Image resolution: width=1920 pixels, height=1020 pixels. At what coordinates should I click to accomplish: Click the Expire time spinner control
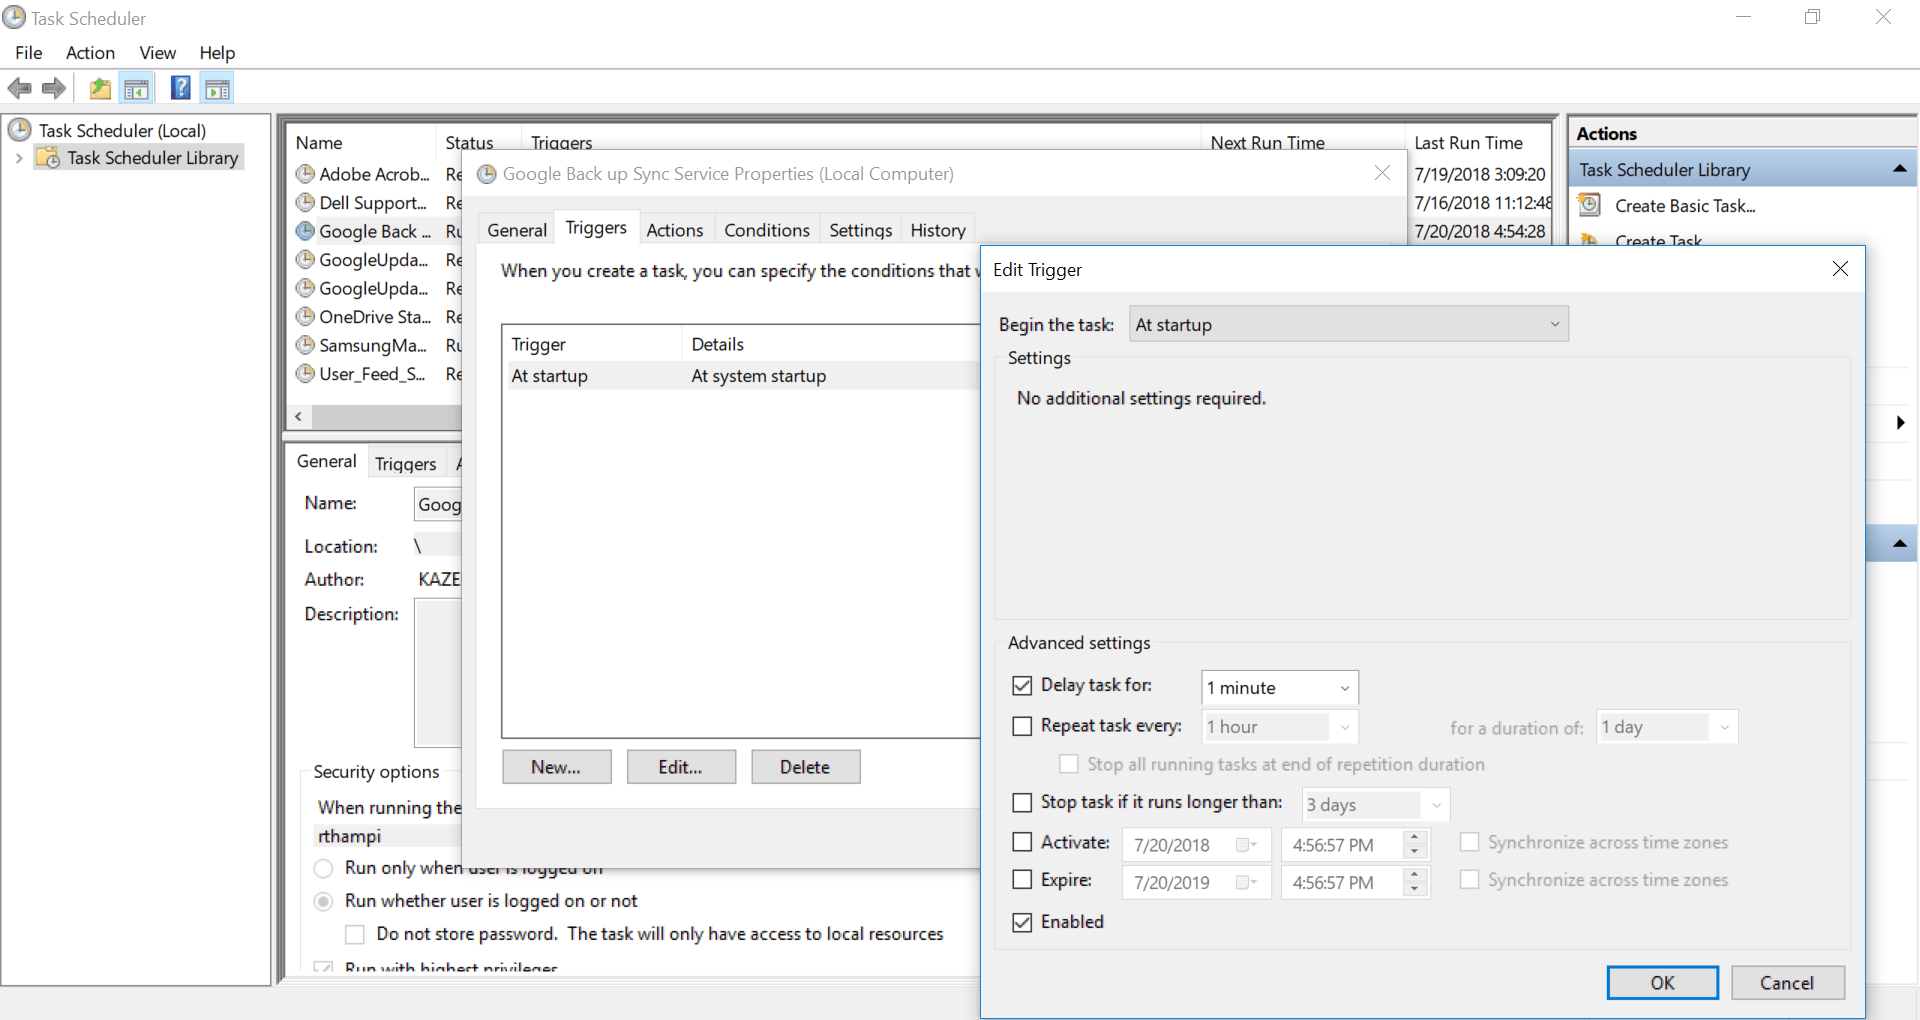click(x=1414, y=882)
